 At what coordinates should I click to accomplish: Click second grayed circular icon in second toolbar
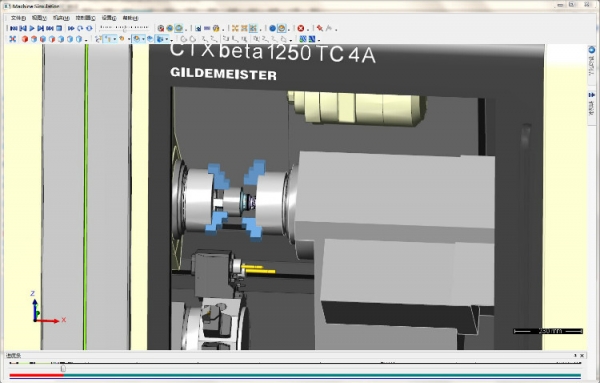click(x=193, y=39)
